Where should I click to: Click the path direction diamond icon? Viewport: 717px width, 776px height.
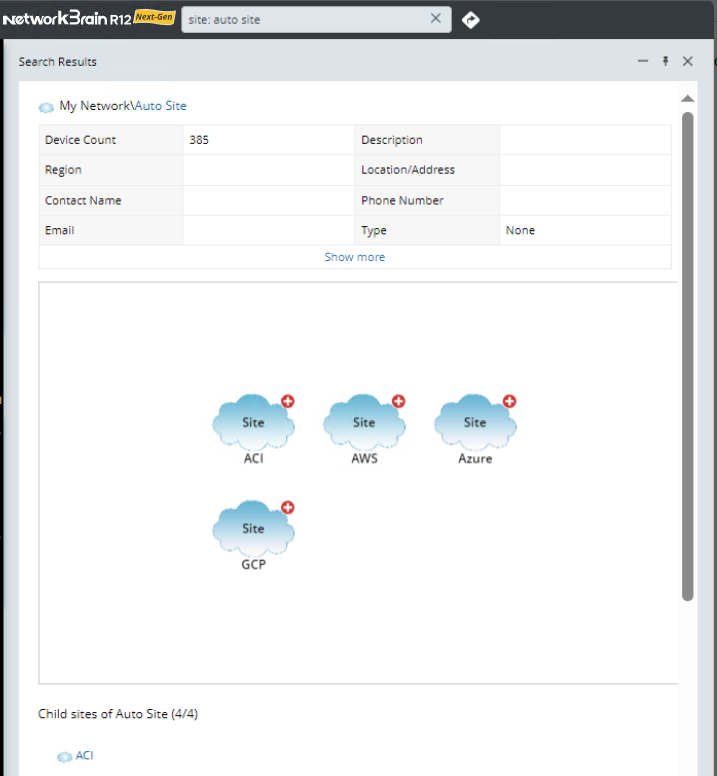(470, 20)
